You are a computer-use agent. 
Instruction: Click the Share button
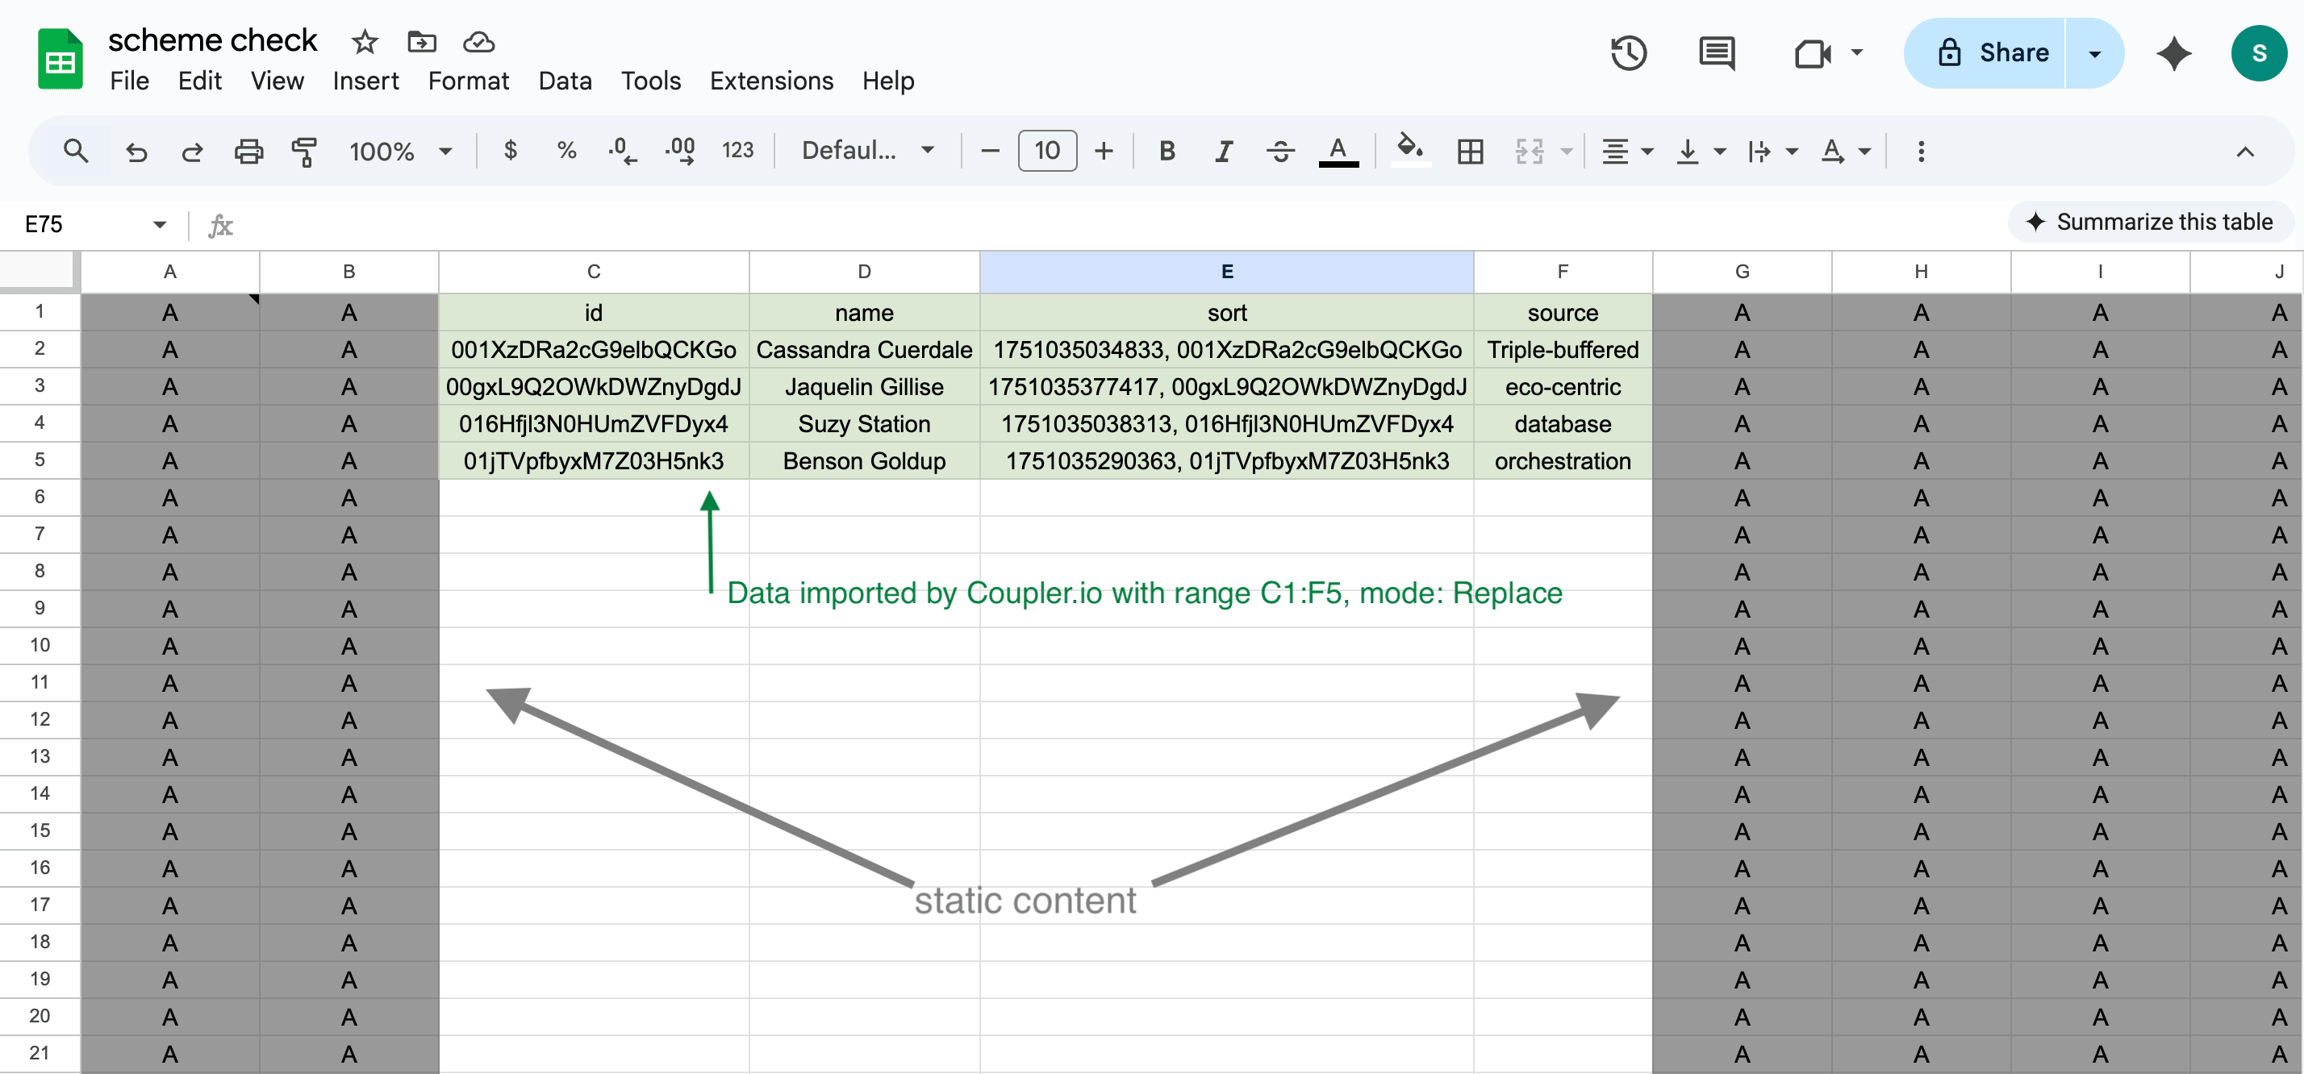(x=1985, y=53)
